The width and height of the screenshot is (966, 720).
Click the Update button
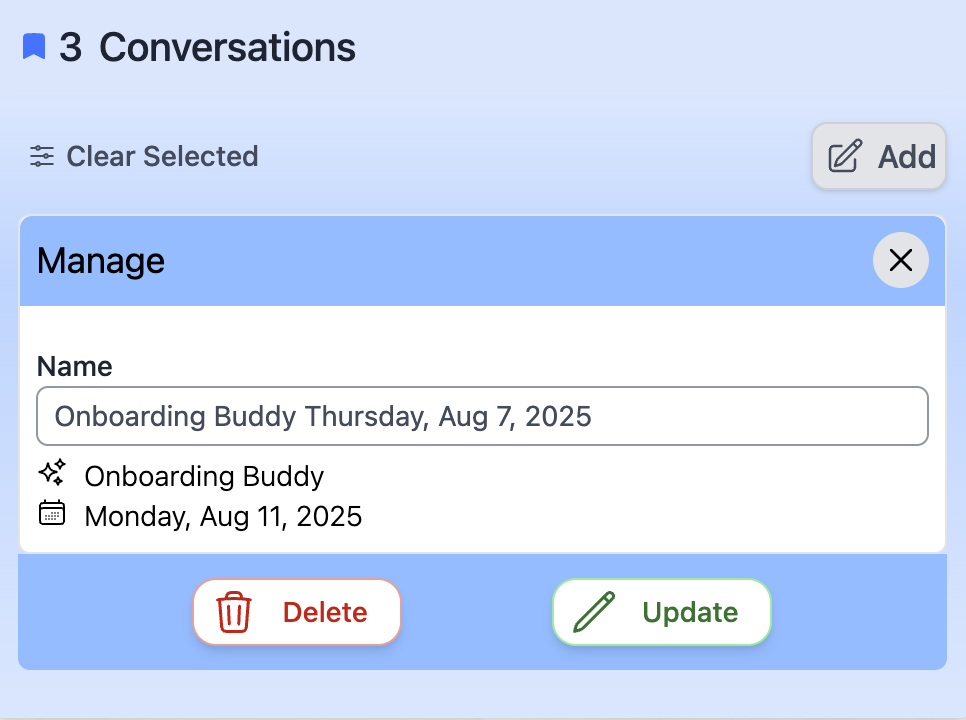pos(661,612)
